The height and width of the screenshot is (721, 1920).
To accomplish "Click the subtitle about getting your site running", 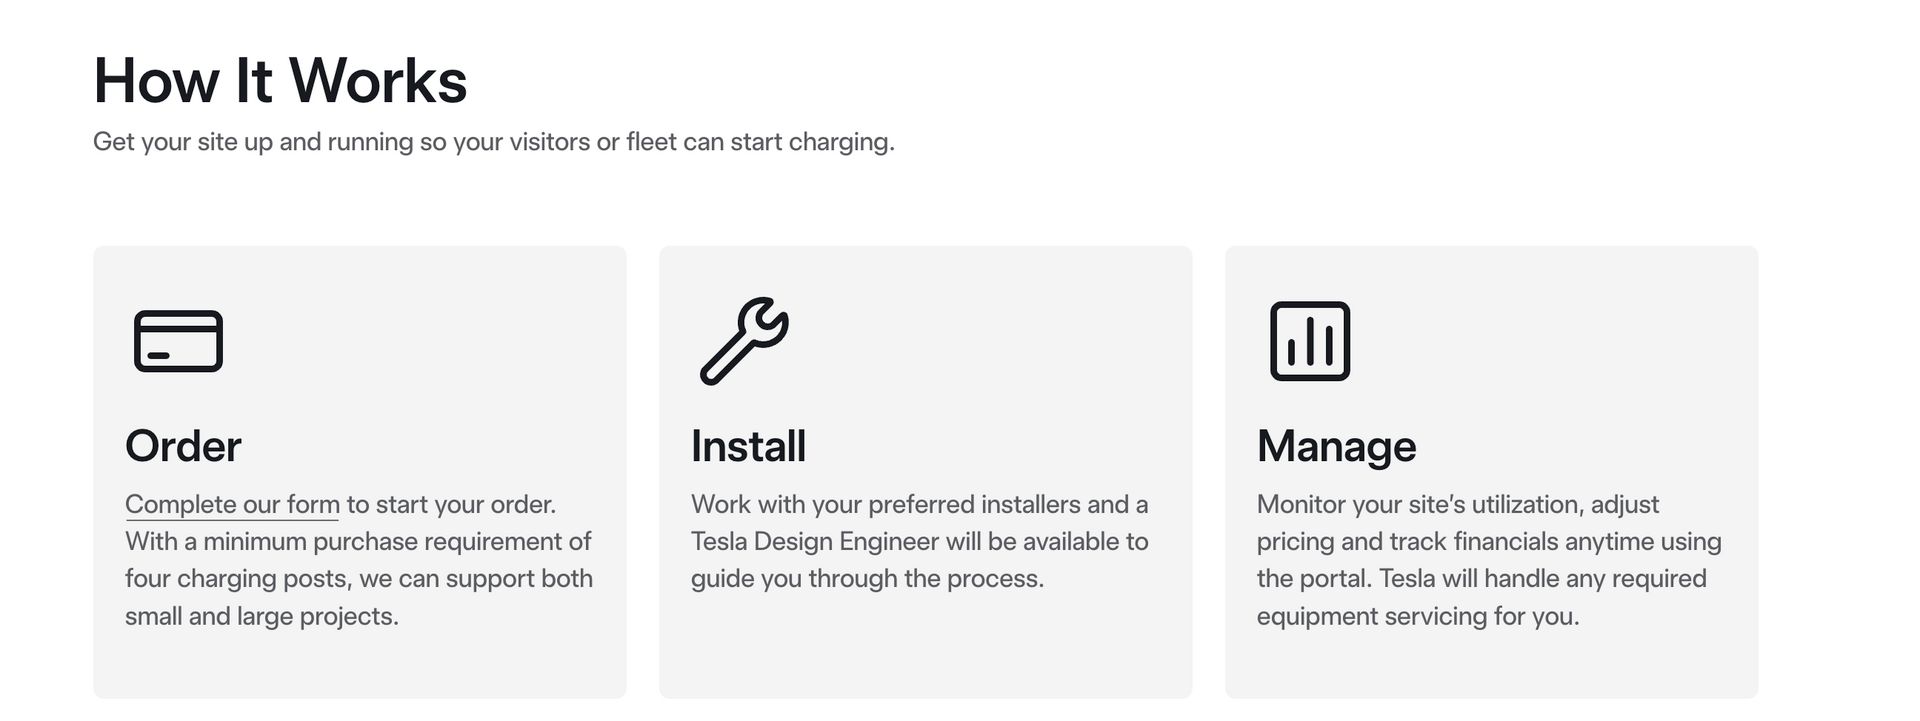I will 494,142.
